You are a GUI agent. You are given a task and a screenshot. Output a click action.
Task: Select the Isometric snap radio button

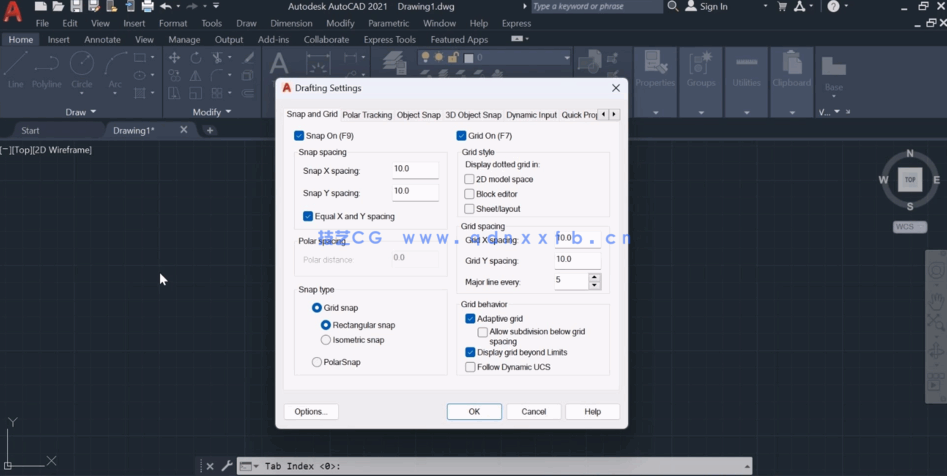[x=326, y=340]
